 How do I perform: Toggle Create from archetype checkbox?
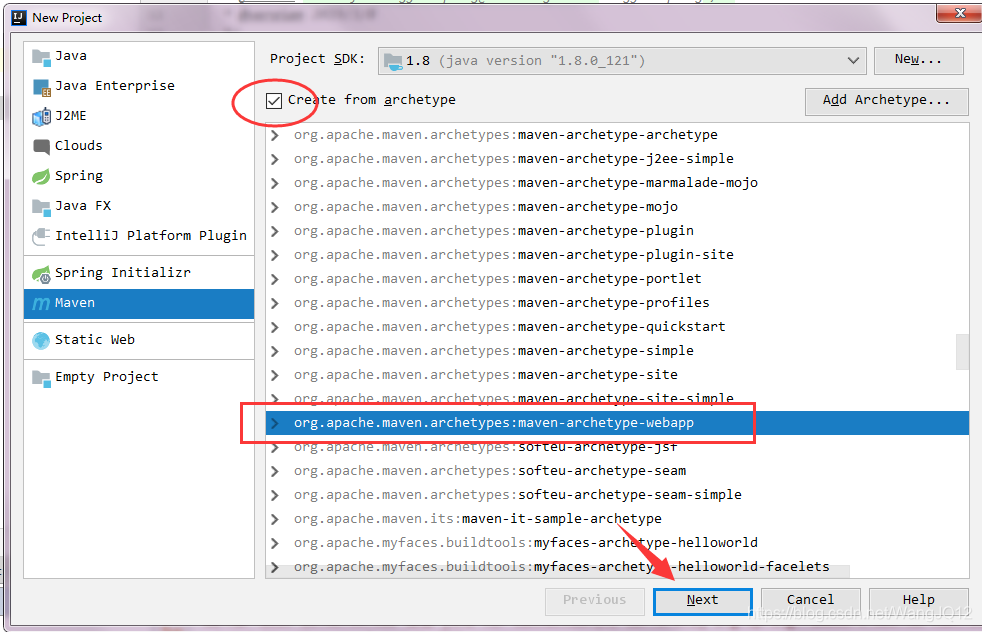coord(274,100)
